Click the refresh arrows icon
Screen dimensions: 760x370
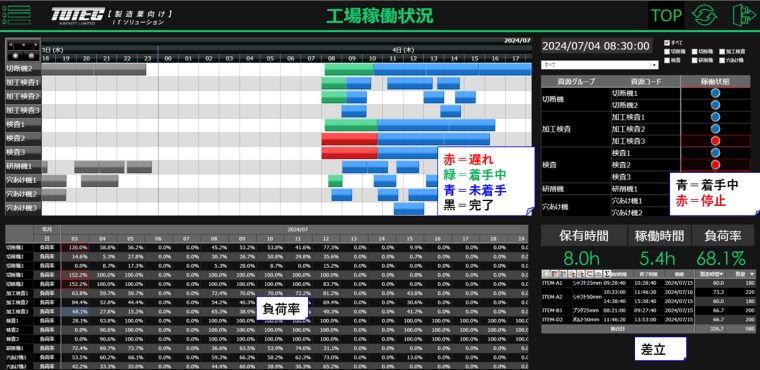pyautogui.click(x=704, y=15)
